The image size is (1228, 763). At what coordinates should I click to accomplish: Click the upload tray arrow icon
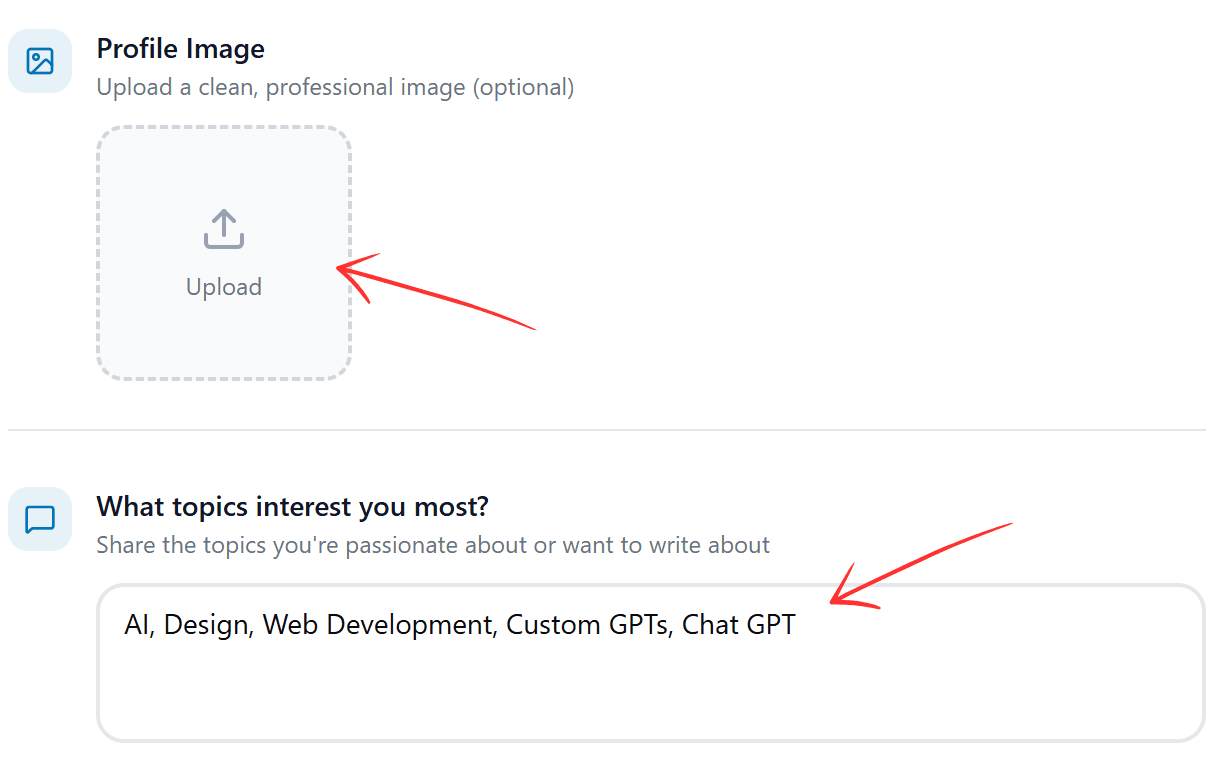click(224, 229)
